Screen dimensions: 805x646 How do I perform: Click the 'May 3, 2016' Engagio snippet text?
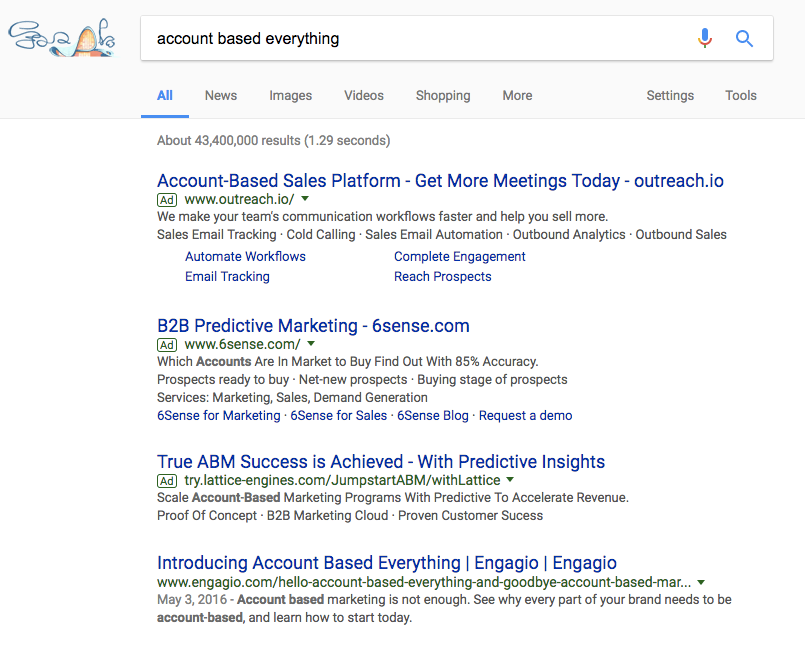(444, 609)
